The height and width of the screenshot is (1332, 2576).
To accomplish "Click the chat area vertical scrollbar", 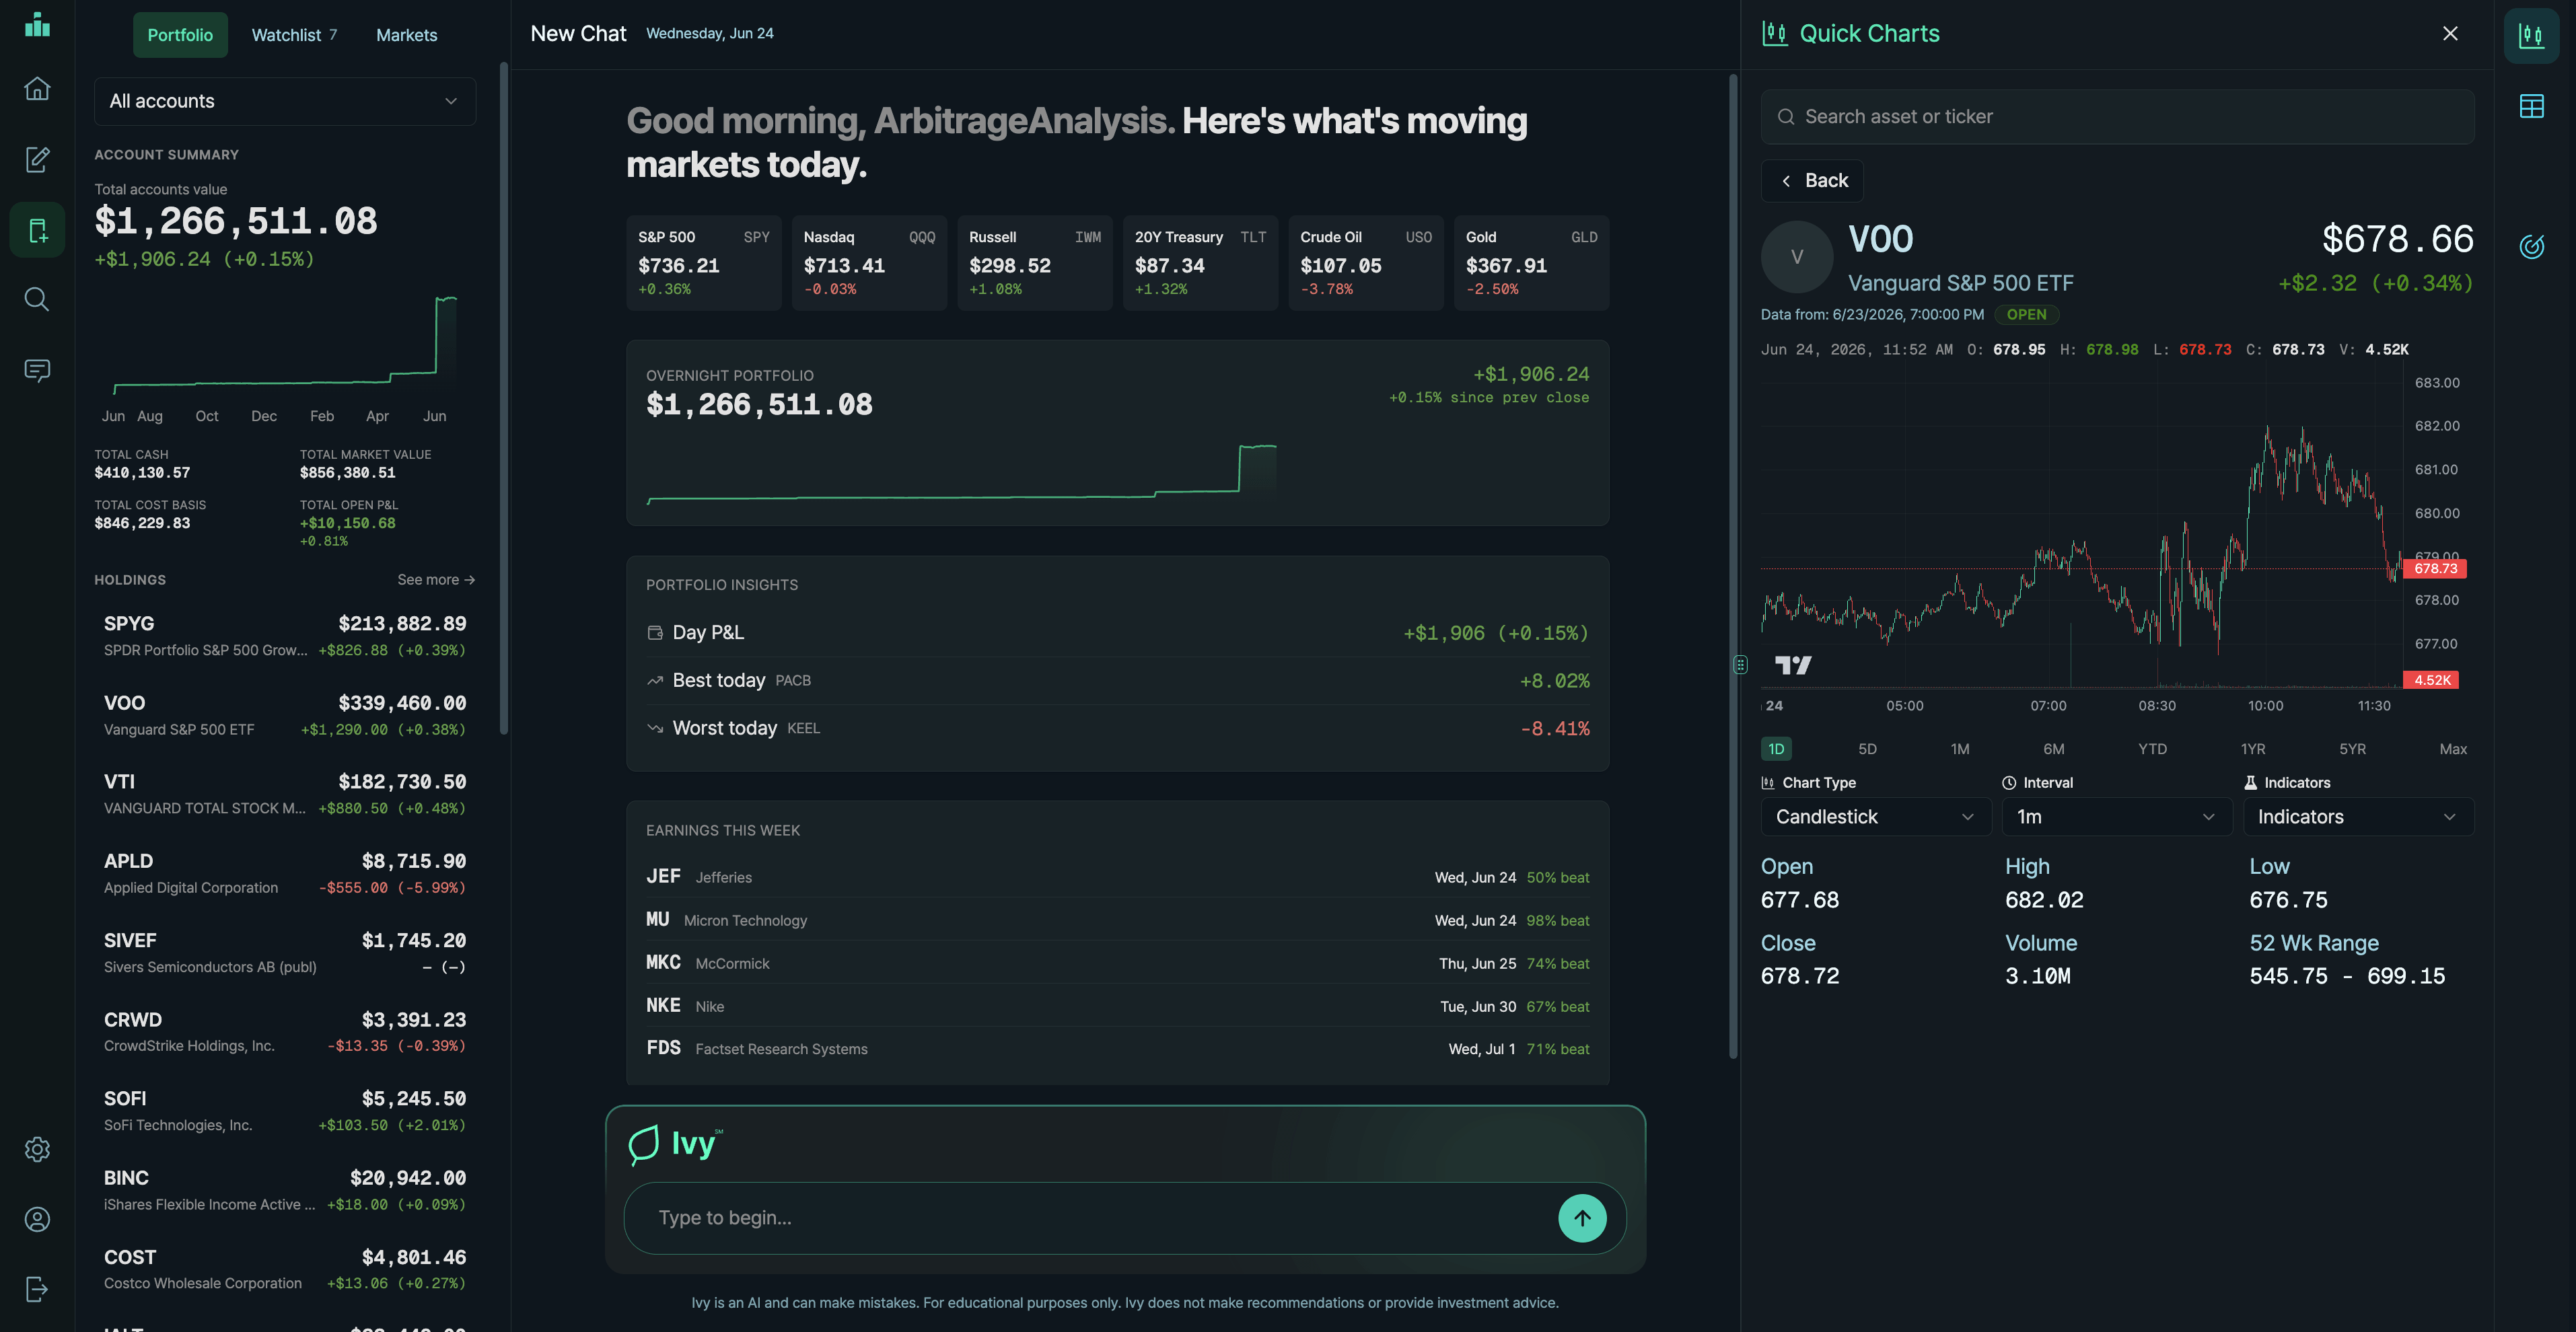I will [1733, 565].
